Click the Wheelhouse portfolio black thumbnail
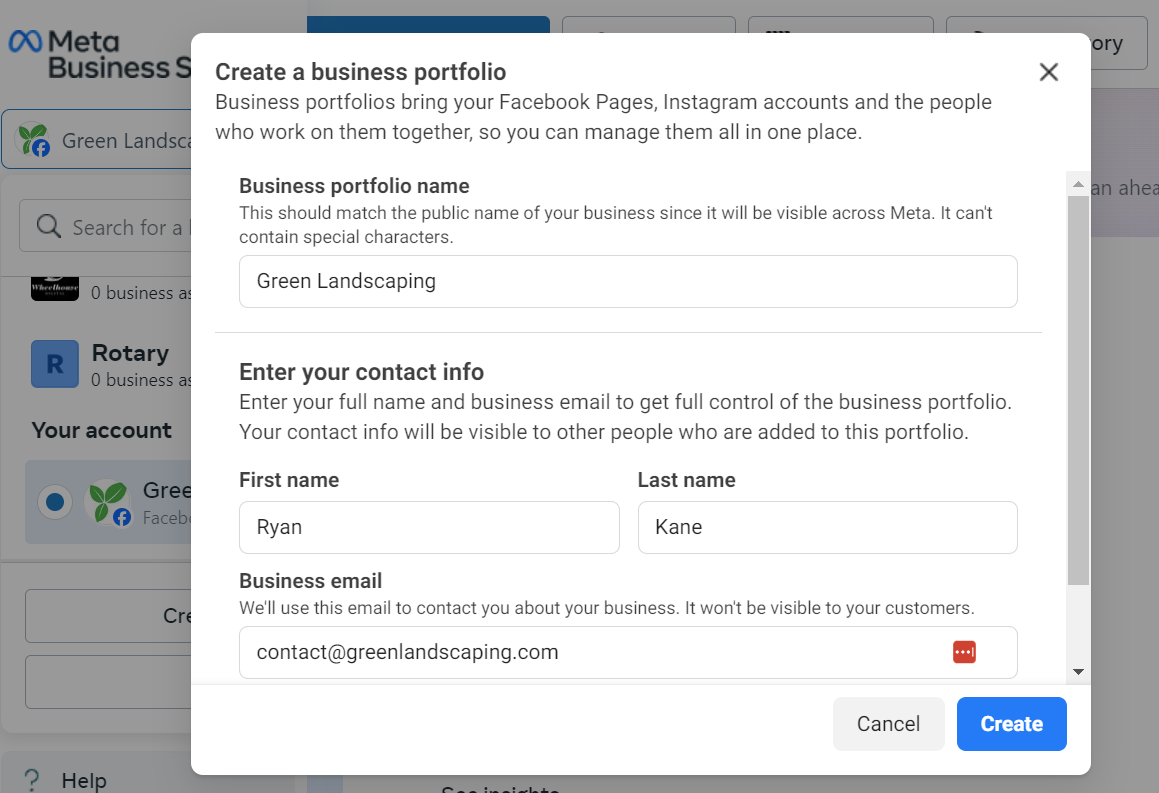The height and width of the screenshot is (793, 1159). point(55,288)
